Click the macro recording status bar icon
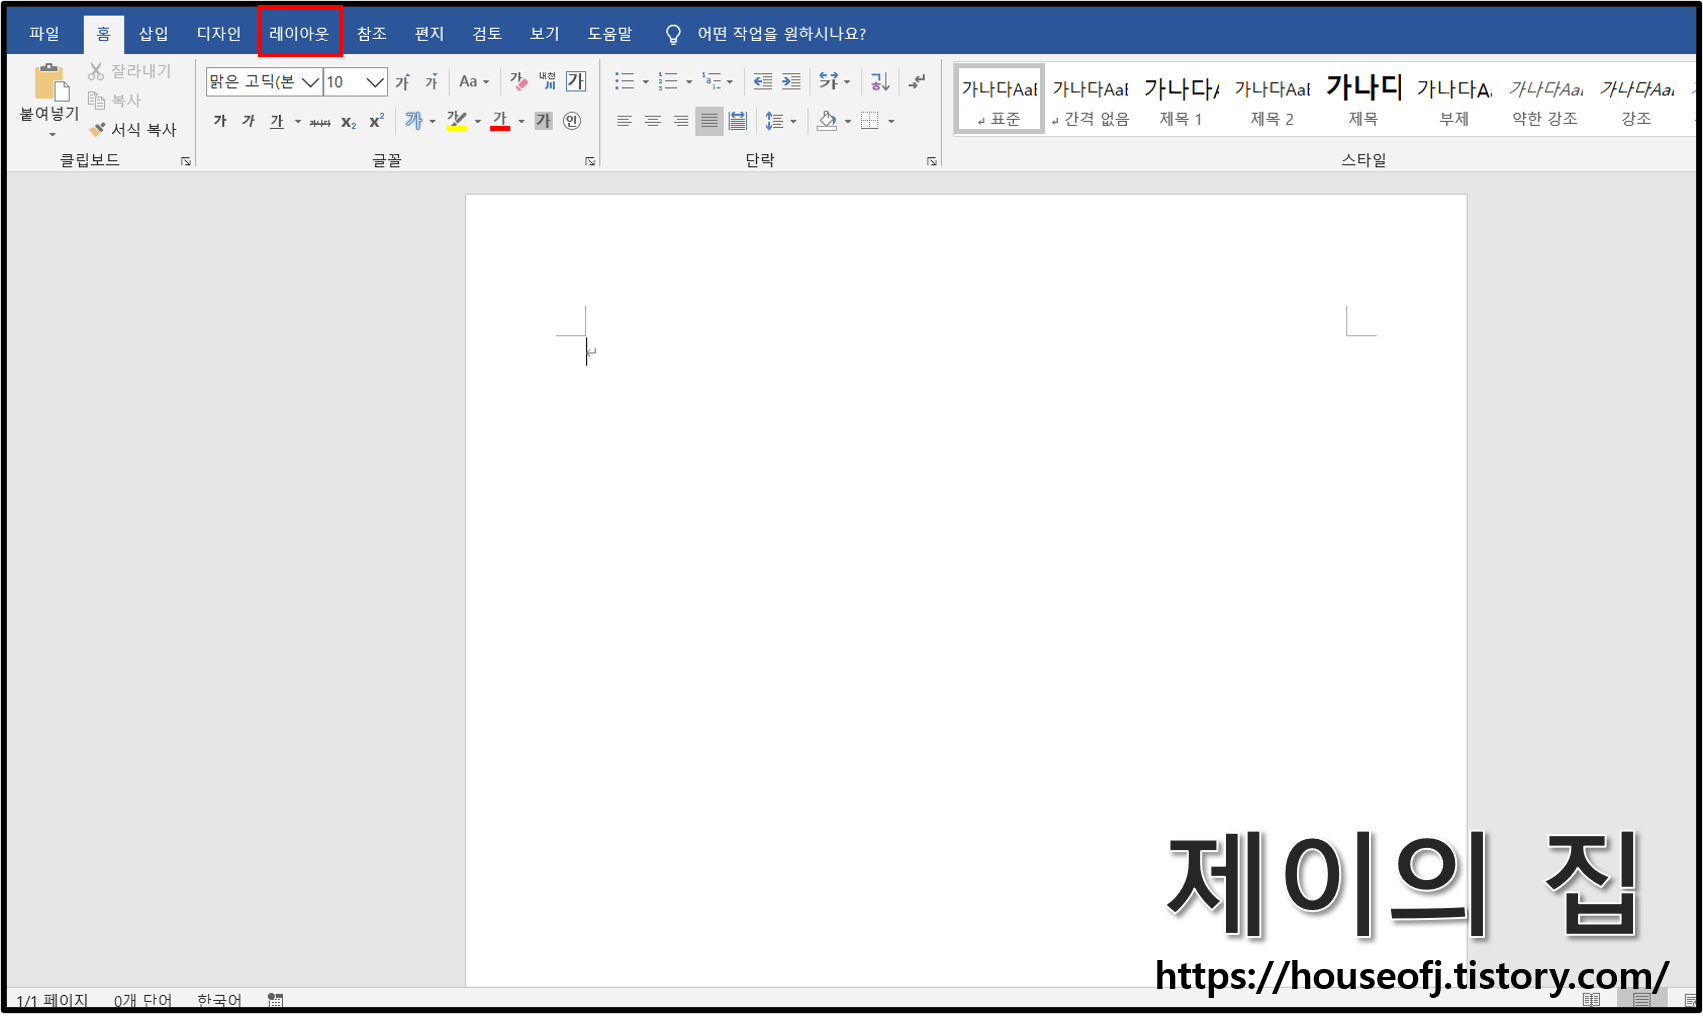 [276, 1000]
